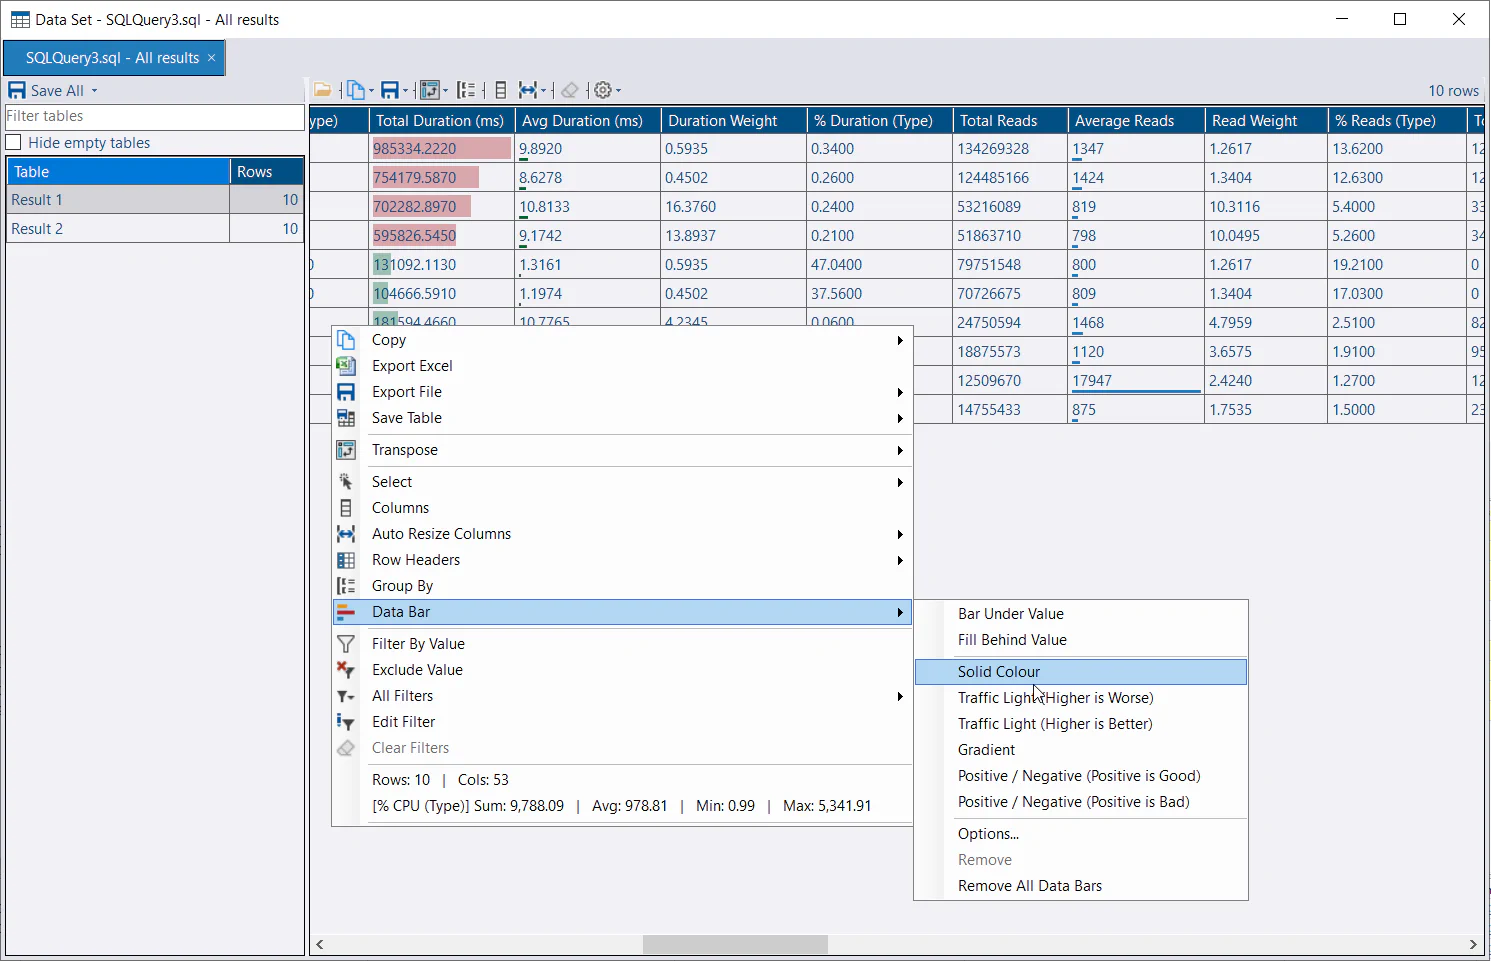Click the group by toolbar icon
Viewport: 1491px width, 961px height.
(466, 90)
